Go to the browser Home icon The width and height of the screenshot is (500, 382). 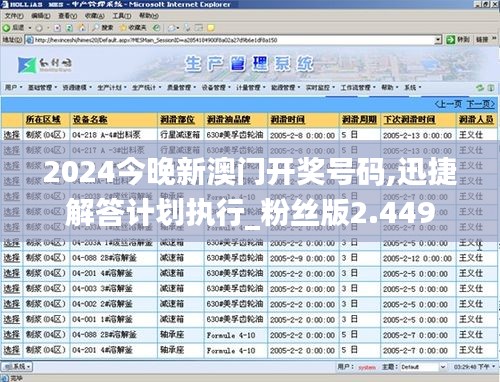point(82,28)
